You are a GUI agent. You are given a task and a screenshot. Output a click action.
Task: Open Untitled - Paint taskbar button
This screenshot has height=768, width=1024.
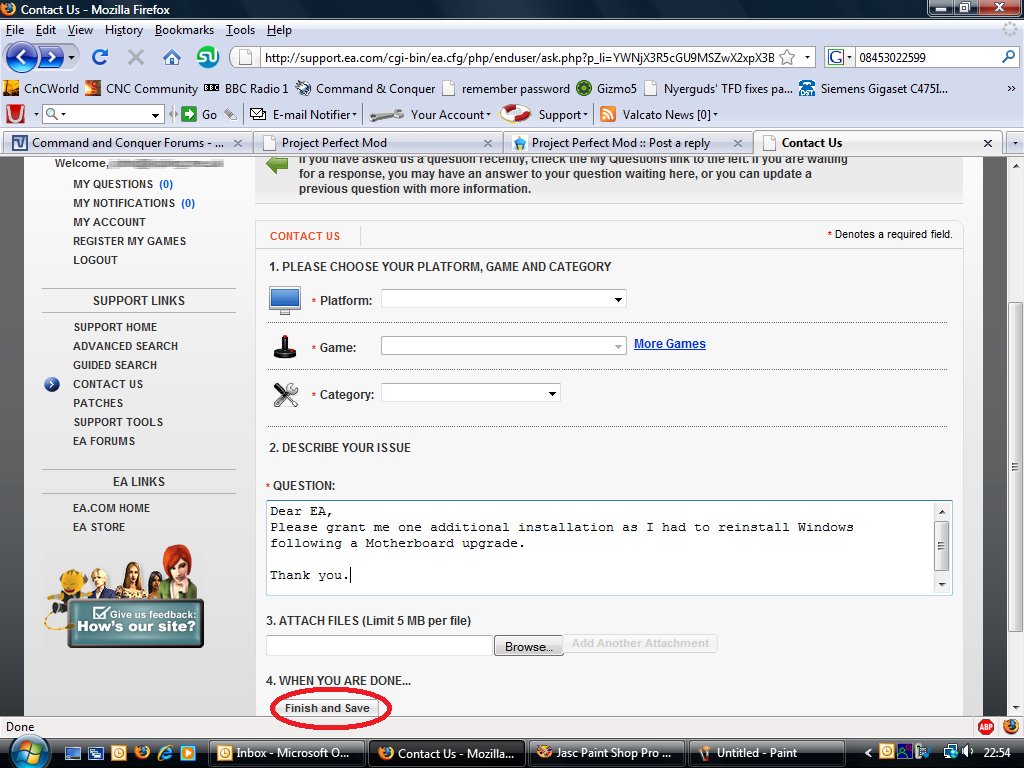coord(766,753)
